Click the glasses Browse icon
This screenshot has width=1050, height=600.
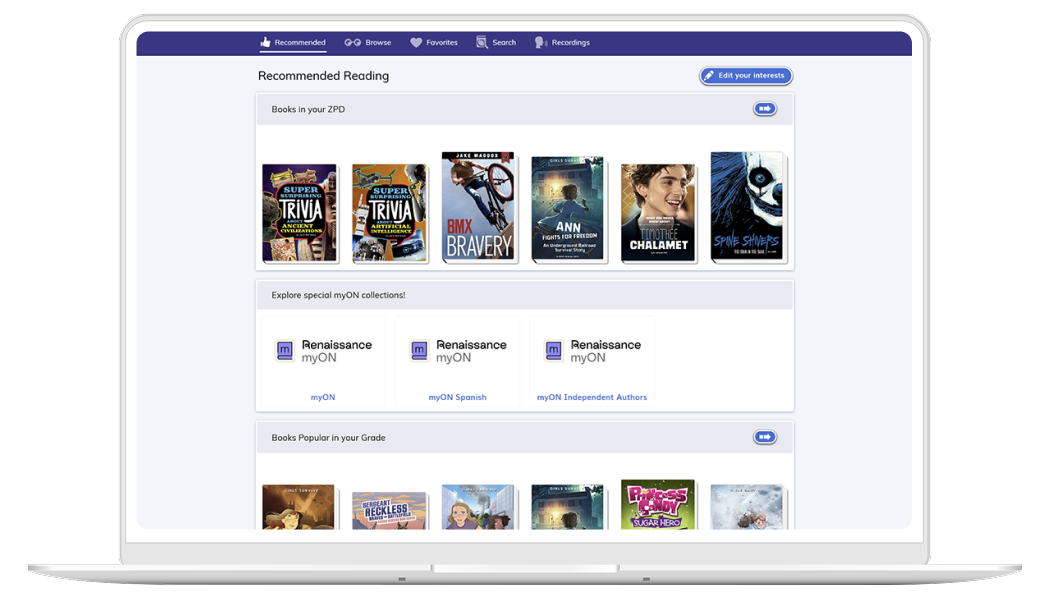click(352, 43)
